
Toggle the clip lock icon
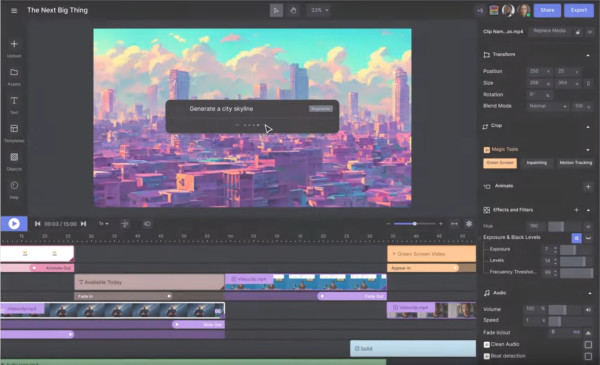[x=578, y=32]
